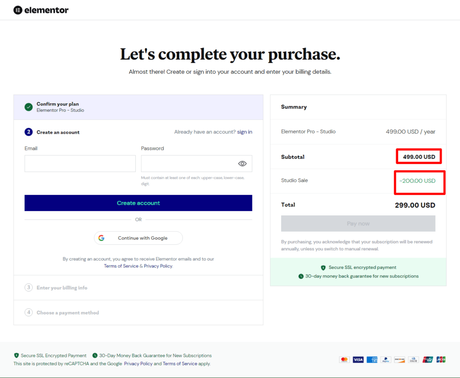Click the step 3 circle icon

click(29, 287)
